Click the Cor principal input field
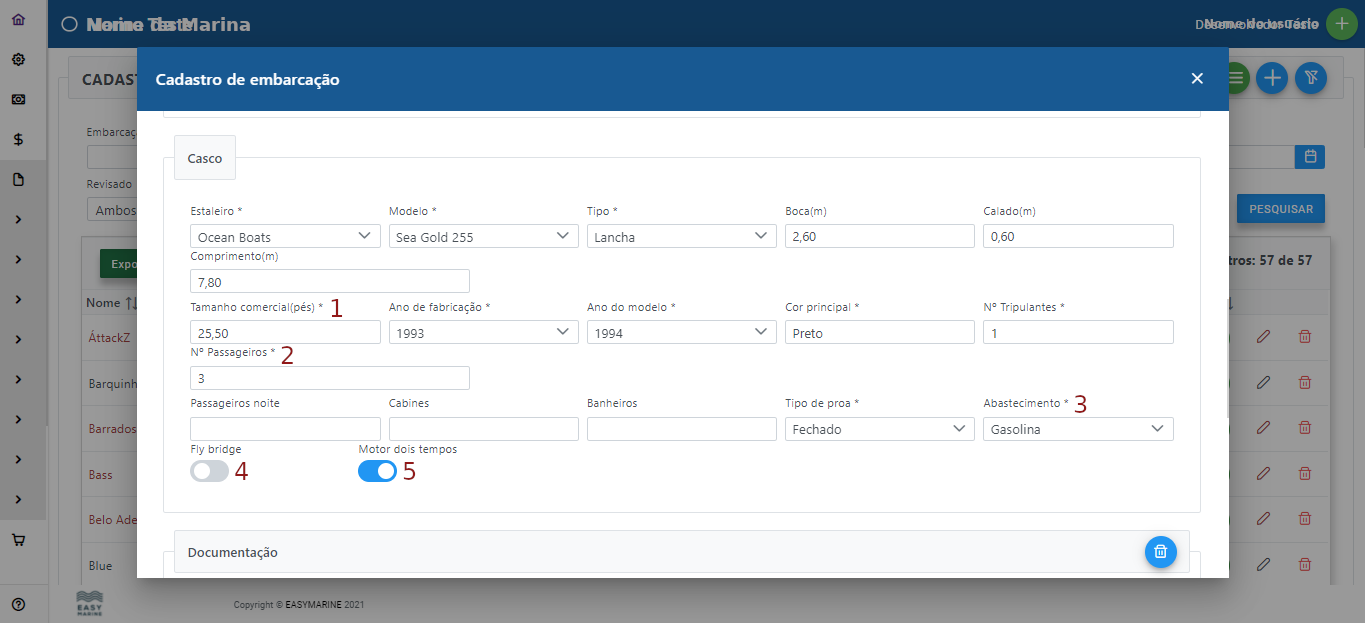This screenshot has height=623, width=1365. pyautogui.click(x=879, y=333)
